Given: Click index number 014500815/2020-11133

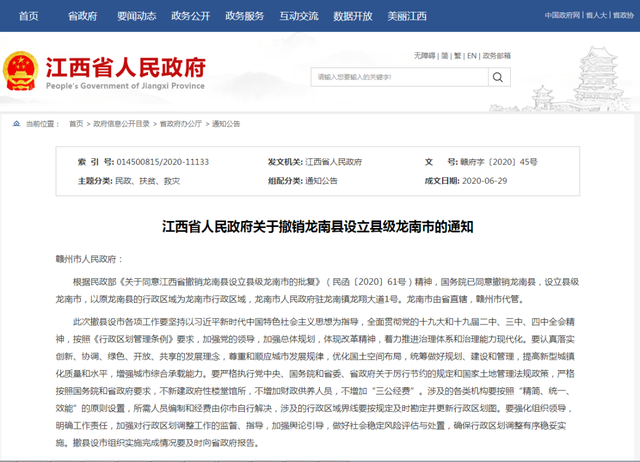Looking at the screenshot, I should pos(162,162).
